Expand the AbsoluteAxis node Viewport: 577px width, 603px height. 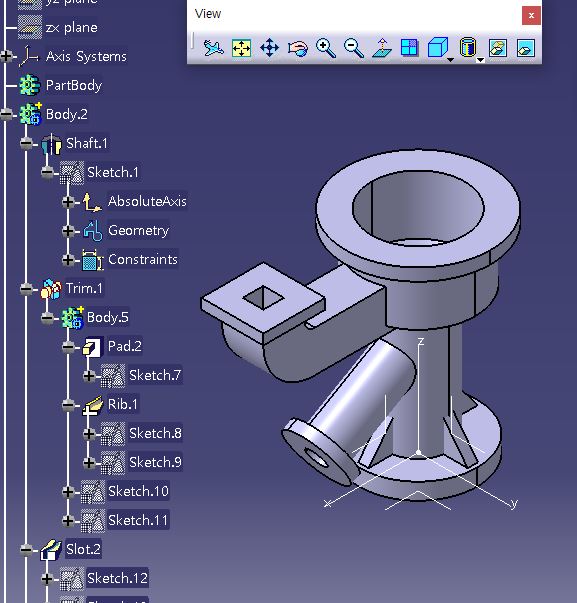coord(68,202)
